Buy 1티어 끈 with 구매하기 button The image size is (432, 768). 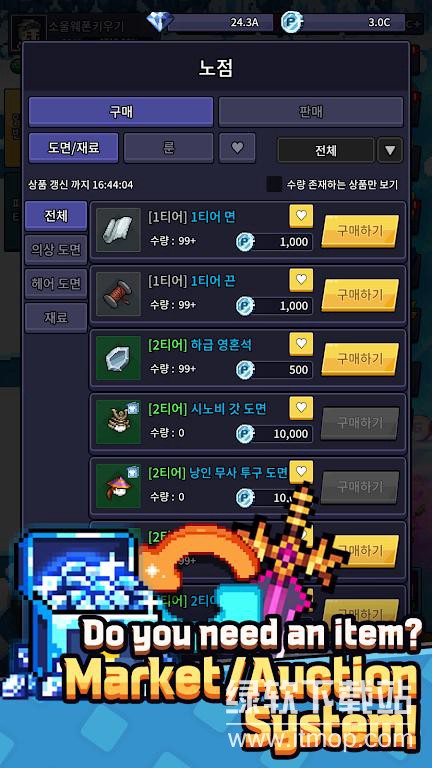(x=360, y=295)
